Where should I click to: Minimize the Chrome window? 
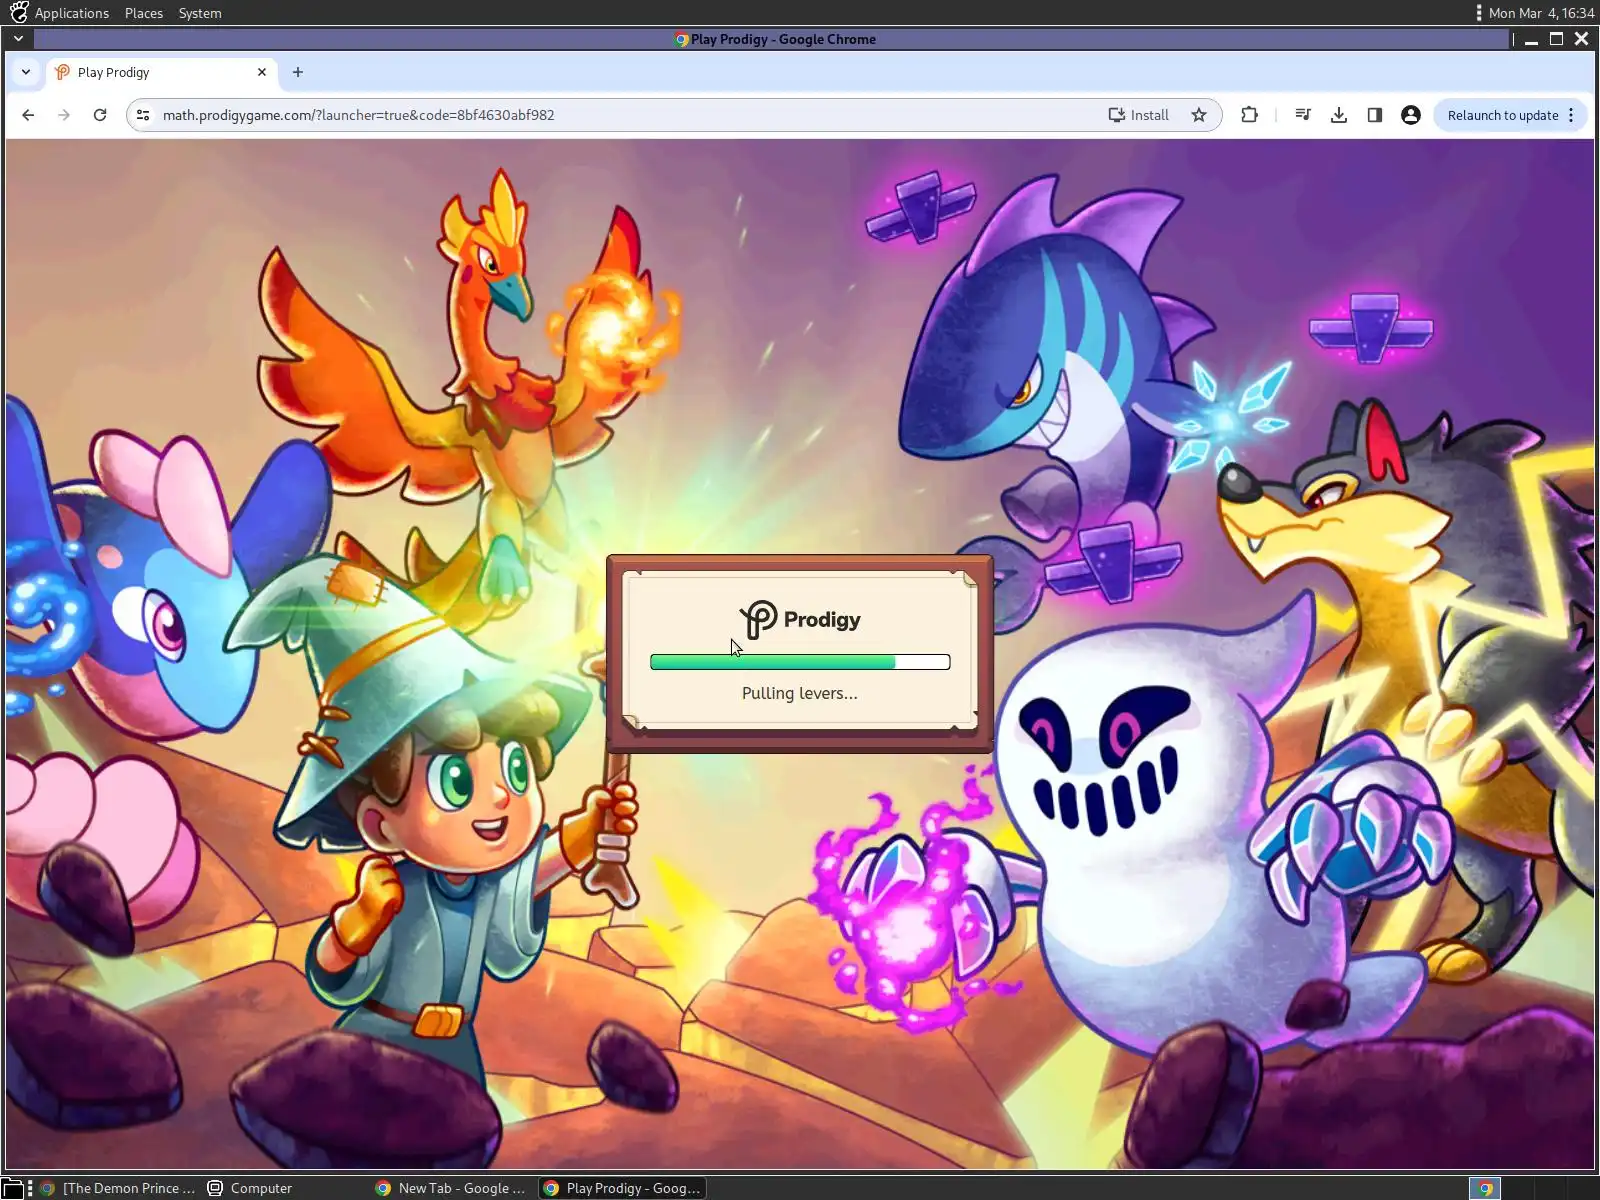1531,39
